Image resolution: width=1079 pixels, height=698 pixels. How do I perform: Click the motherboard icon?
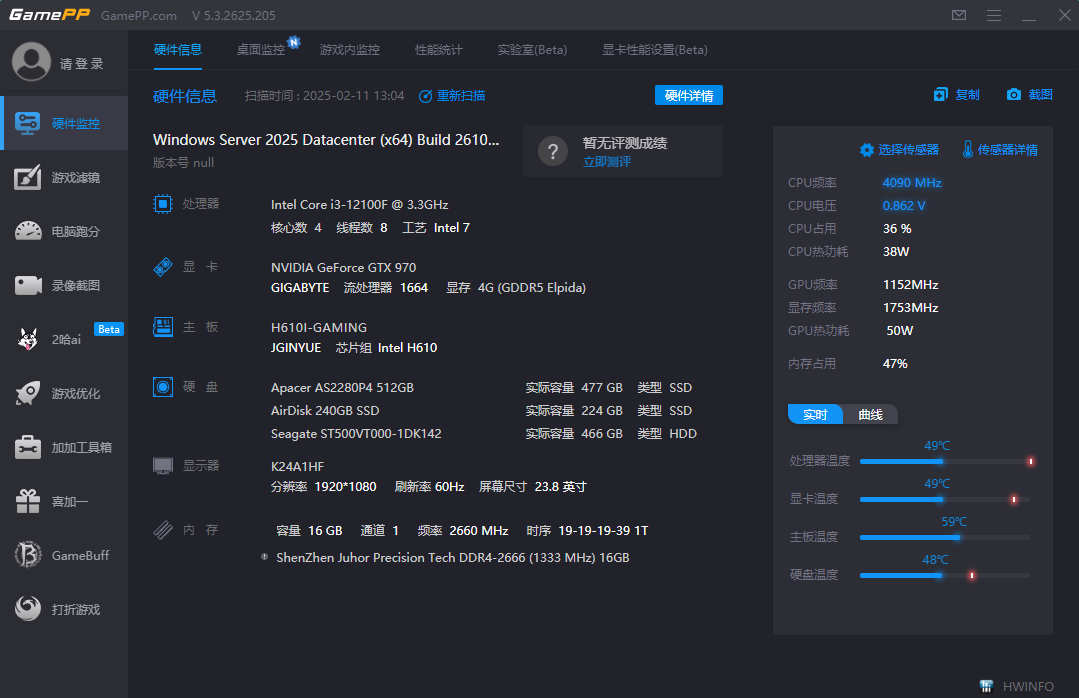coord(162,326)
